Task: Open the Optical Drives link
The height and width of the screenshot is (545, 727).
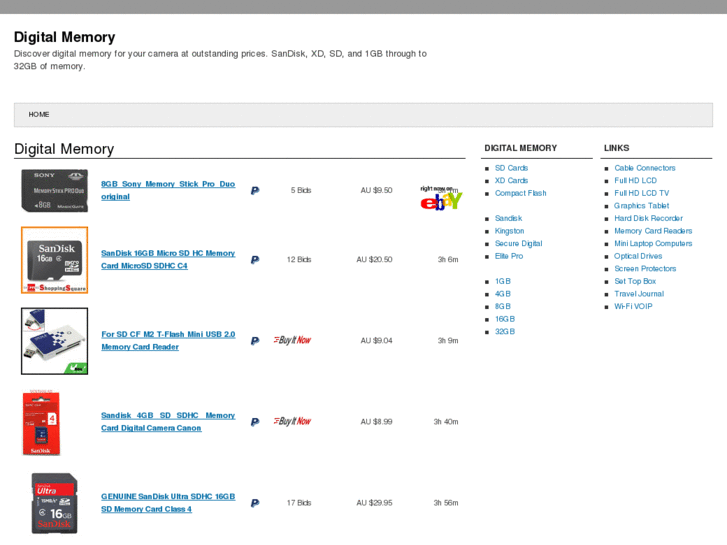Action: [638, 256]
